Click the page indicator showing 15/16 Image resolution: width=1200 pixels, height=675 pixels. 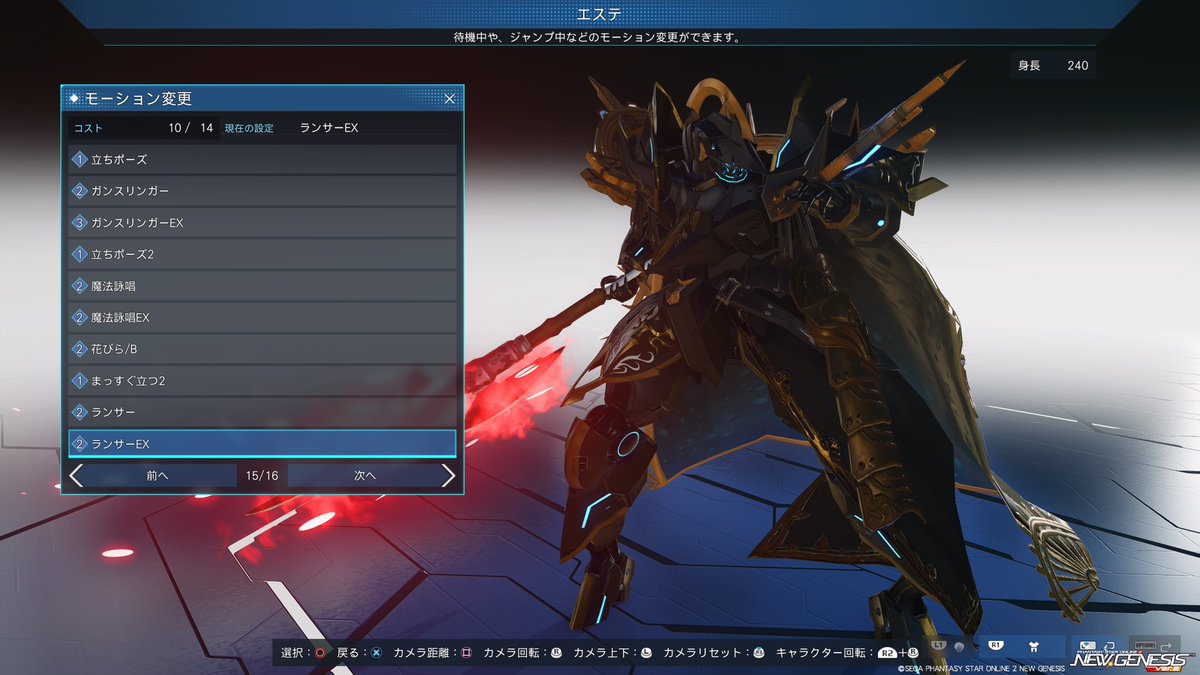(x=261, y=476)
